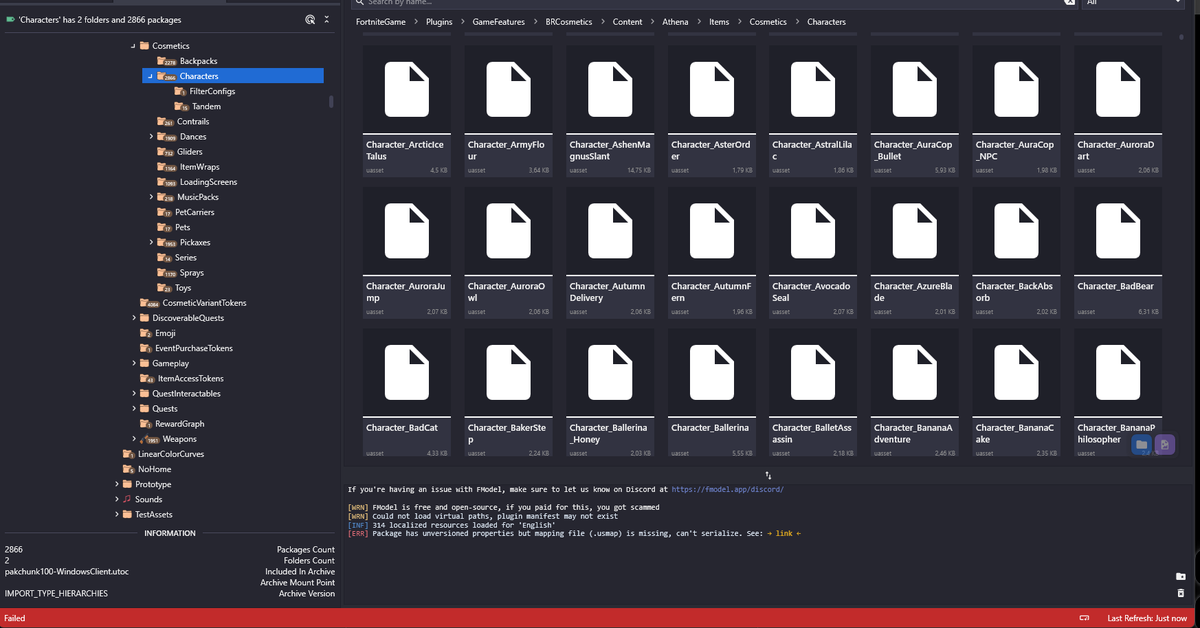Click the search-folder icon in the left header
The width and height of the screenshot is (1200, 628).
310,19
